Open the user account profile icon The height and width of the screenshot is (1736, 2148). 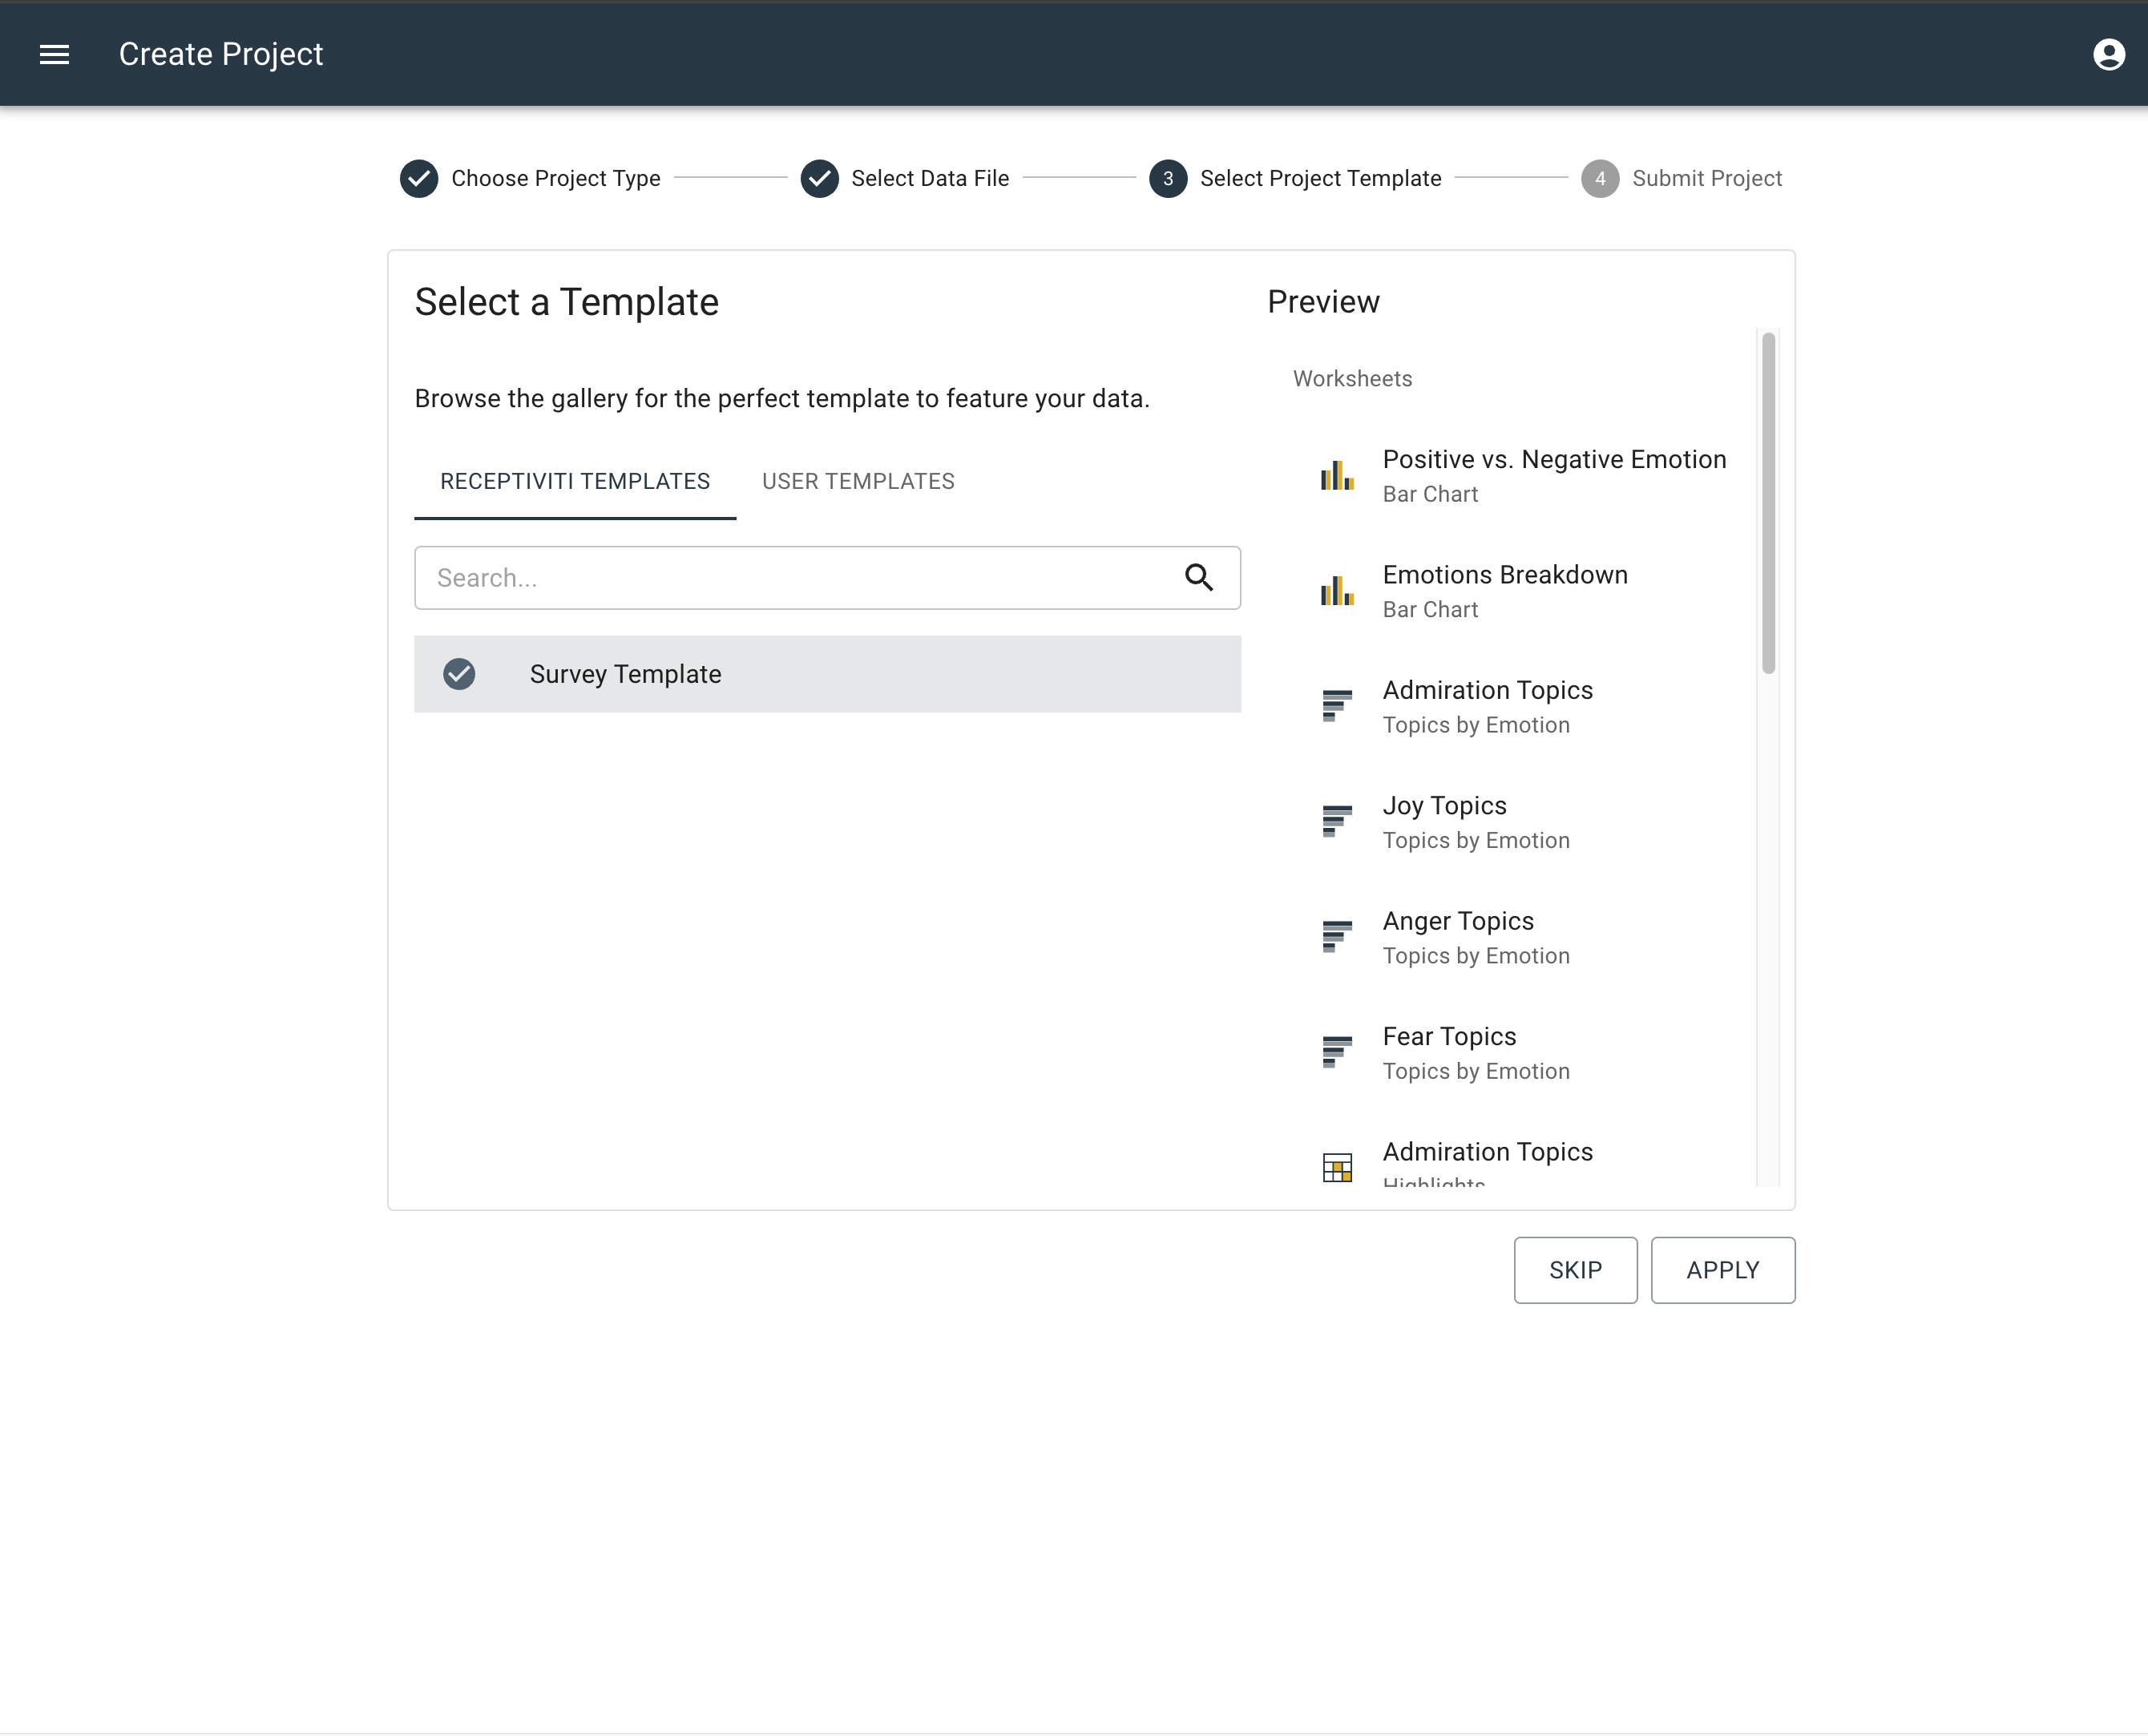point(2108,54)
